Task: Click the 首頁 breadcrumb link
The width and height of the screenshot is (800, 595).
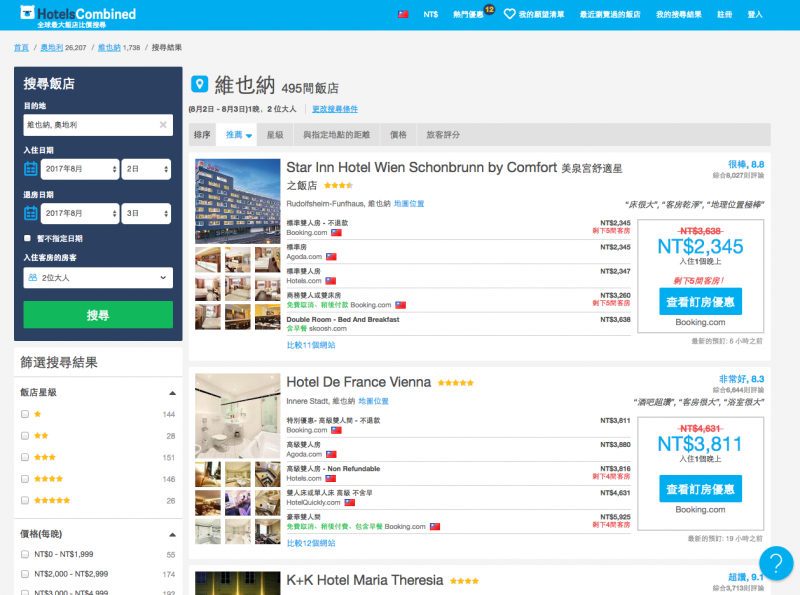Action: pyautogui.click(x=21, y=47)
